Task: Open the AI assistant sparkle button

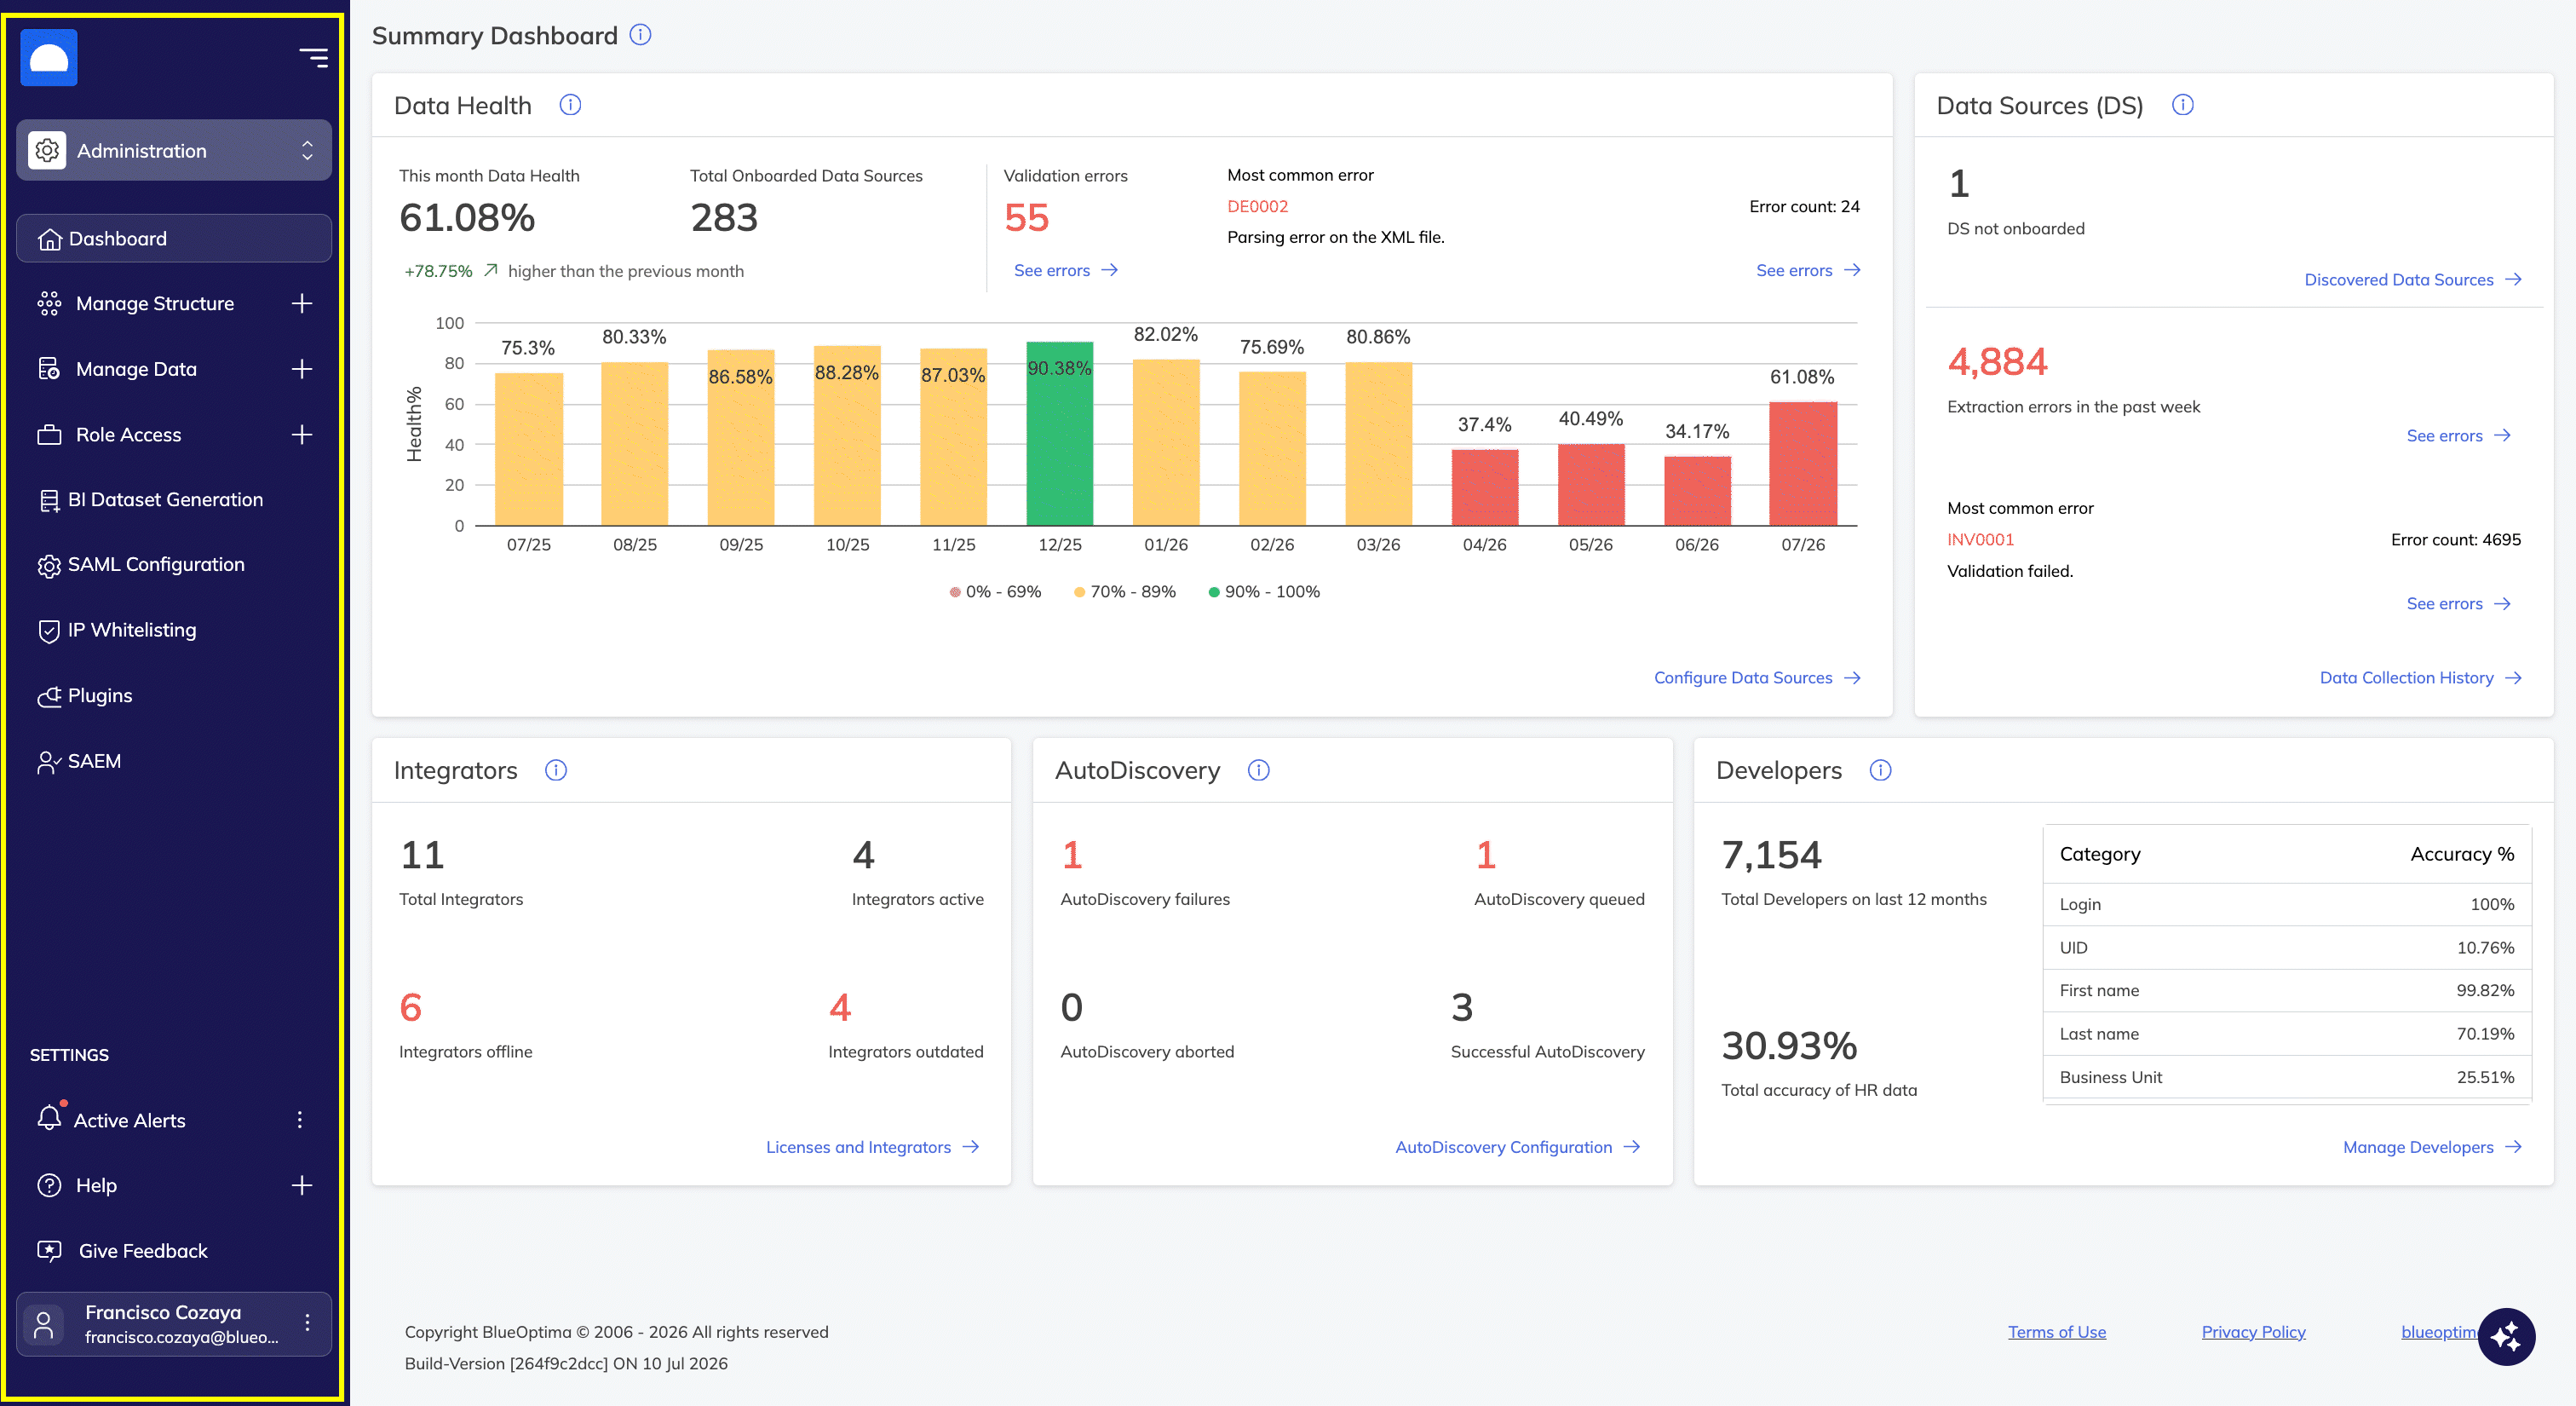Action: [2506, 1337]
